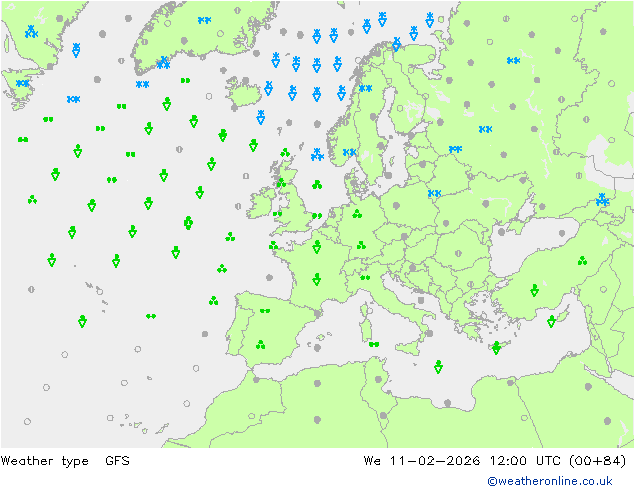Click the weatheronline.co.uk copyright link

point(550,481)
